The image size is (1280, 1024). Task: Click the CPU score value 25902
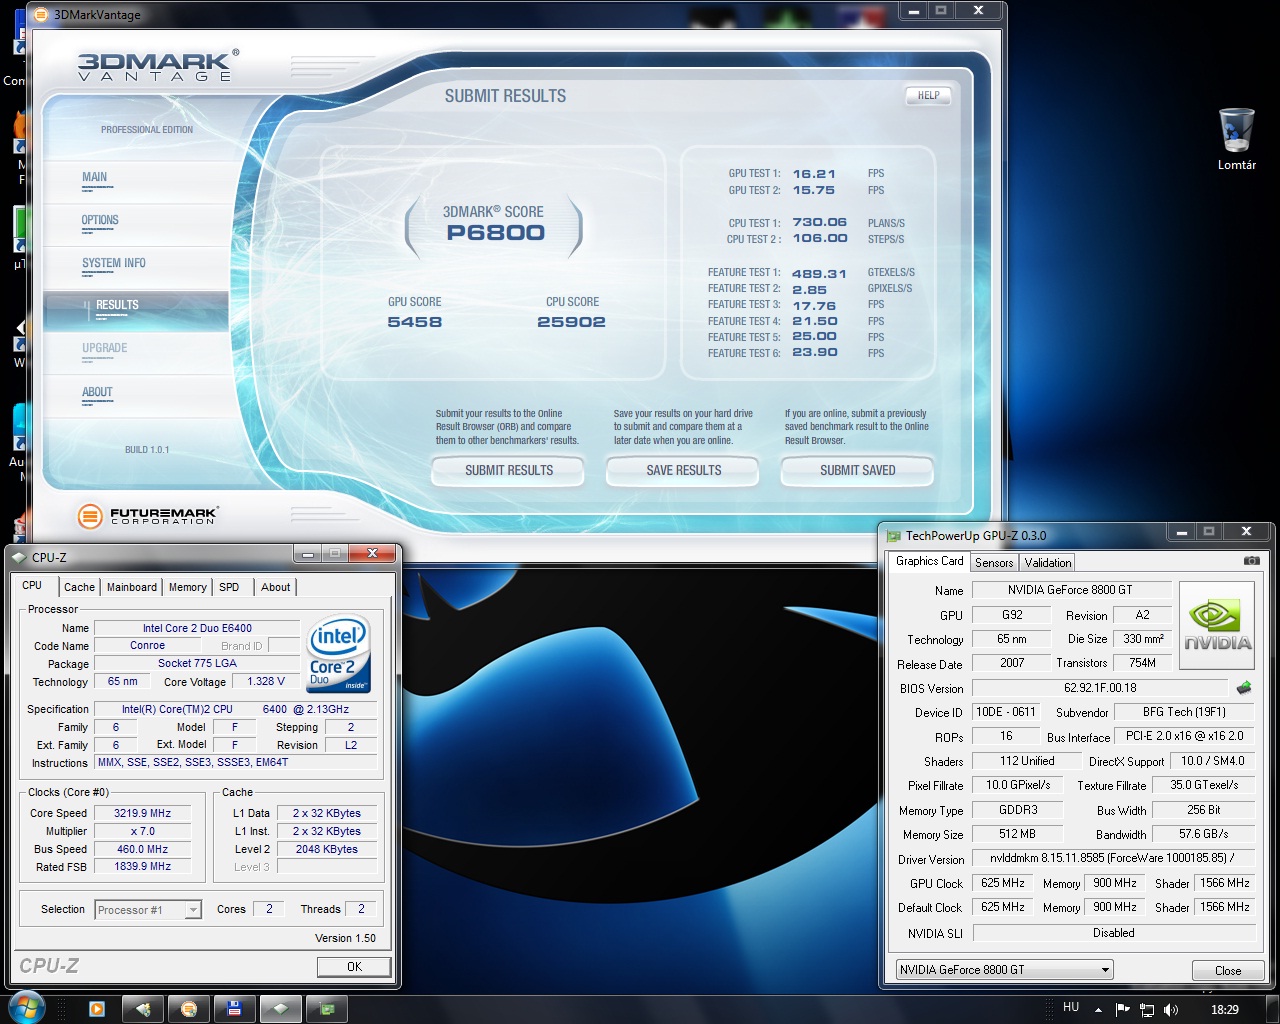pos(571,322)
